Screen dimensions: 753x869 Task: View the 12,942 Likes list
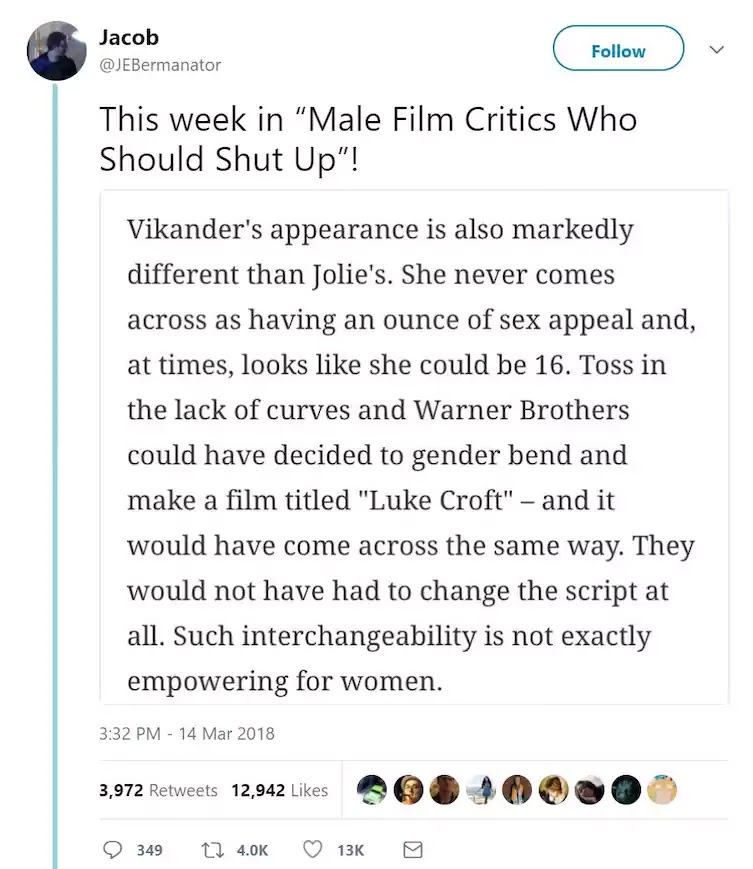click(280, 790)
